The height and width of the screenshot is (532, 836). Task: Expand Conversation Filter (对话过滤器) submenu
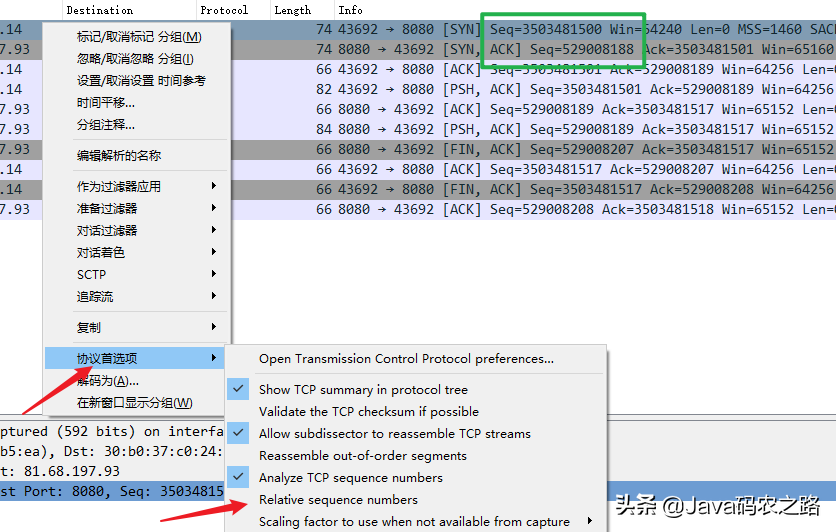[x=138, y=230]
